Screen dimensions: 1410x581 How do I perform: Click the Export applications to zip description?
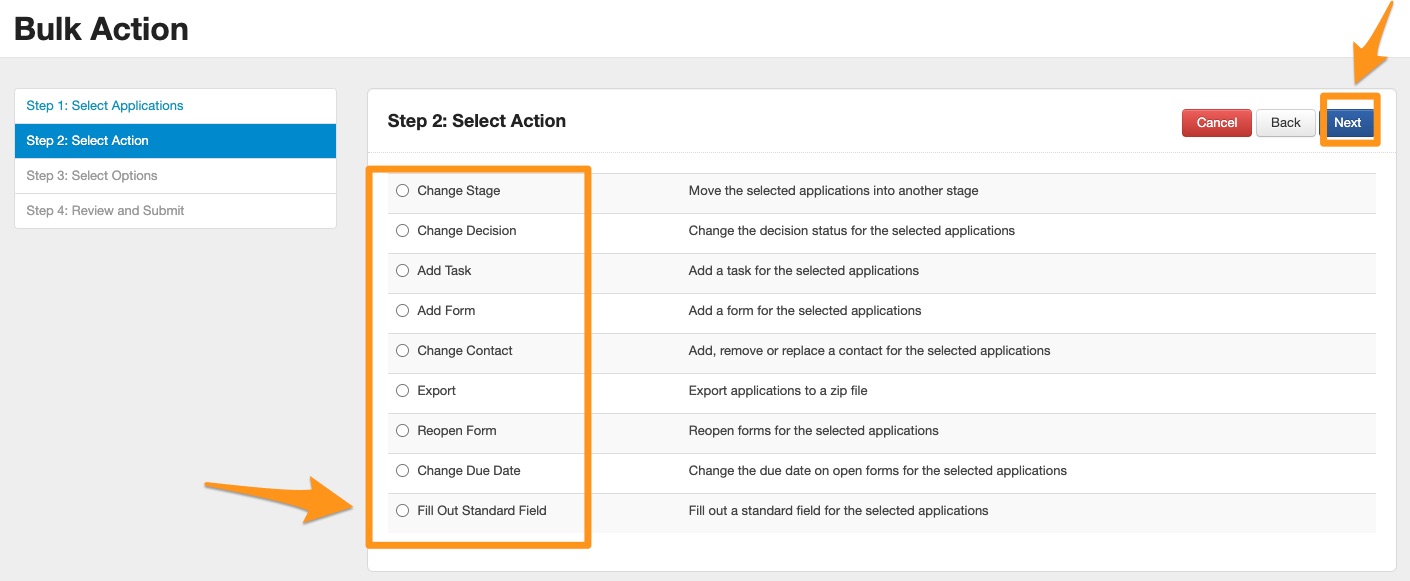[x=777, y=391]
